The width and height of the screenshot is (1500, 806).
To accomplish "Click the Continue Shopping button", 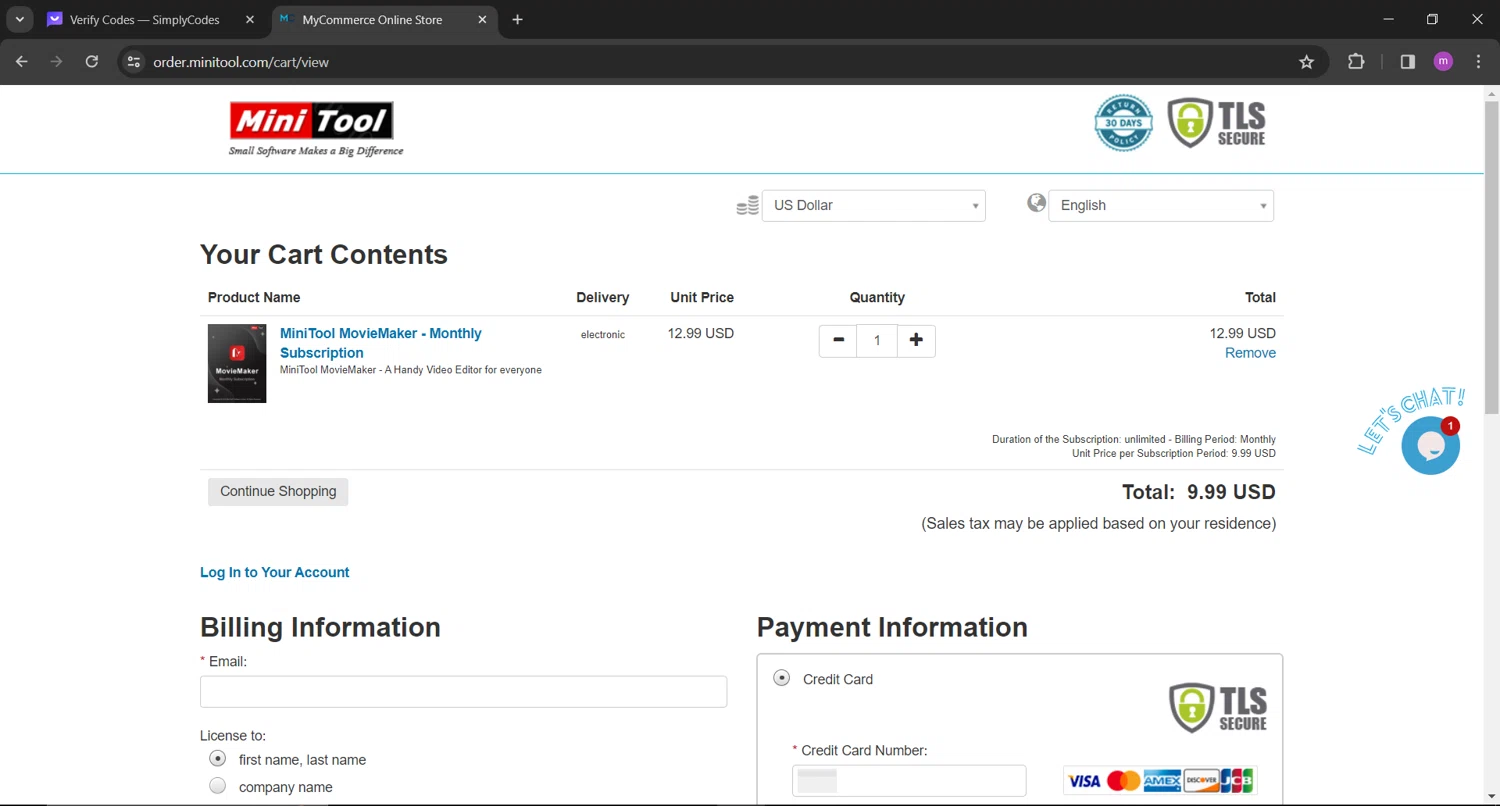I will pyautogui.click(x=278, y=491).
